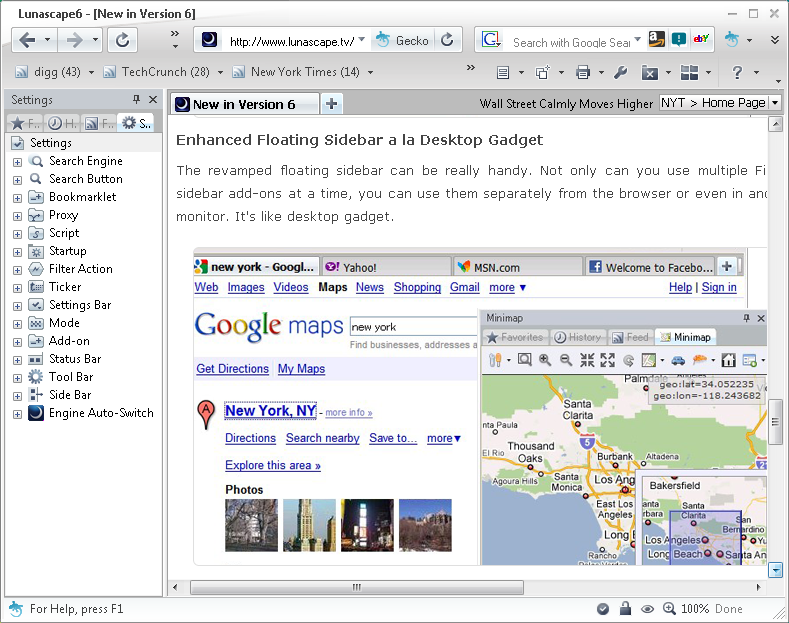Click the Lunascape moon icon in the address bar
Image resolution: width=789 pixels, height=623 pixels.
tap(209, 40)
